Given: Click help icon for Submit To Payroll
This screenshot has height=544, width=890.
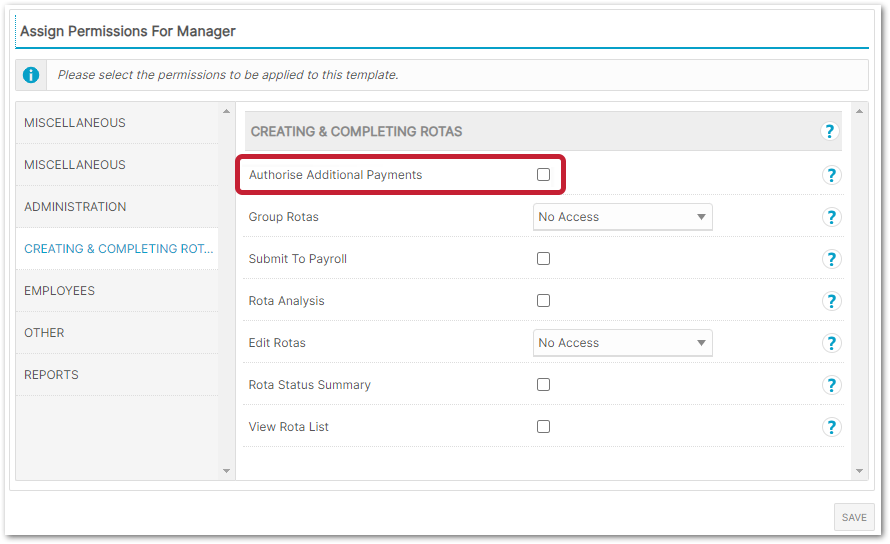Looking at the screenshot, I should coord(830,259).
